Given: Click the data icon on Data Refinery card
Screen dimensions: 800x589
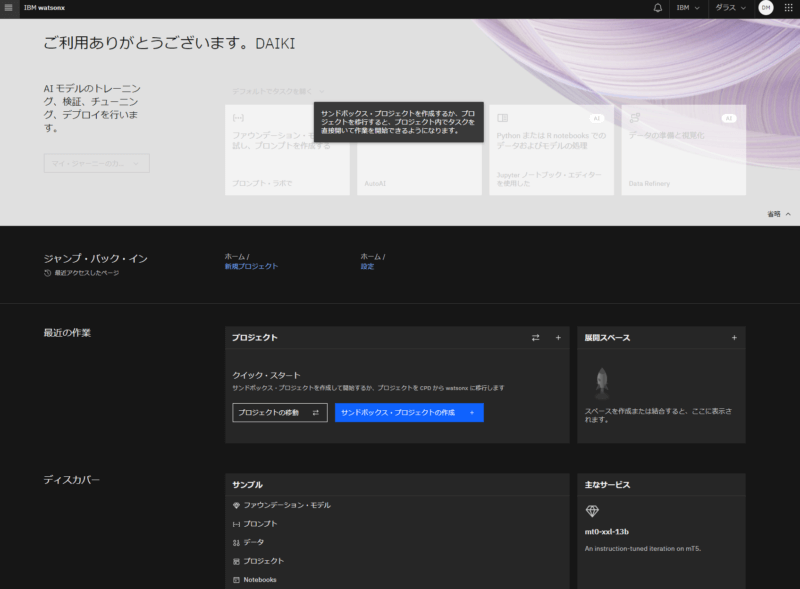Looking at the screenshot, I should coord(635,118).
